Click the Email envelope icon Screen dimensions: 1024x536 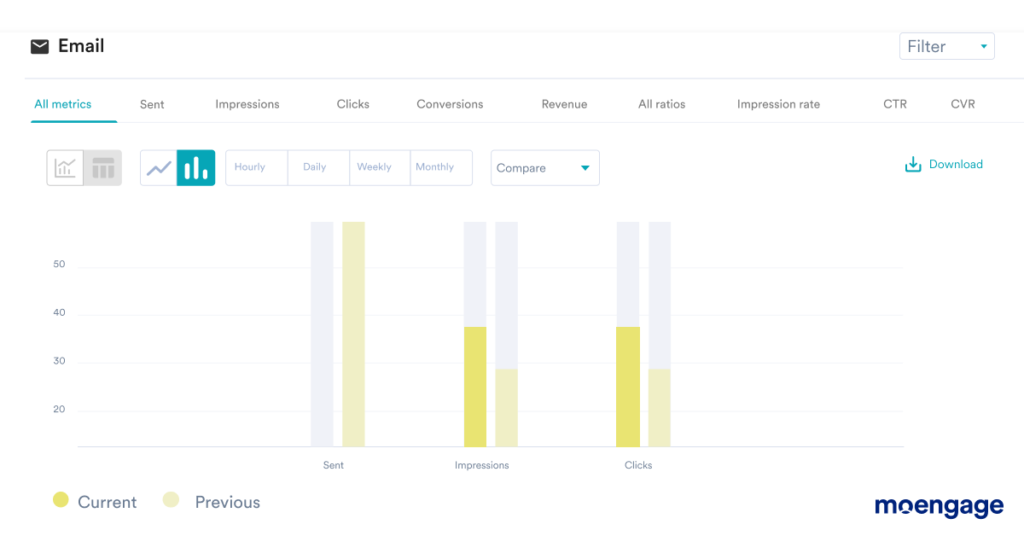[39, 47]
